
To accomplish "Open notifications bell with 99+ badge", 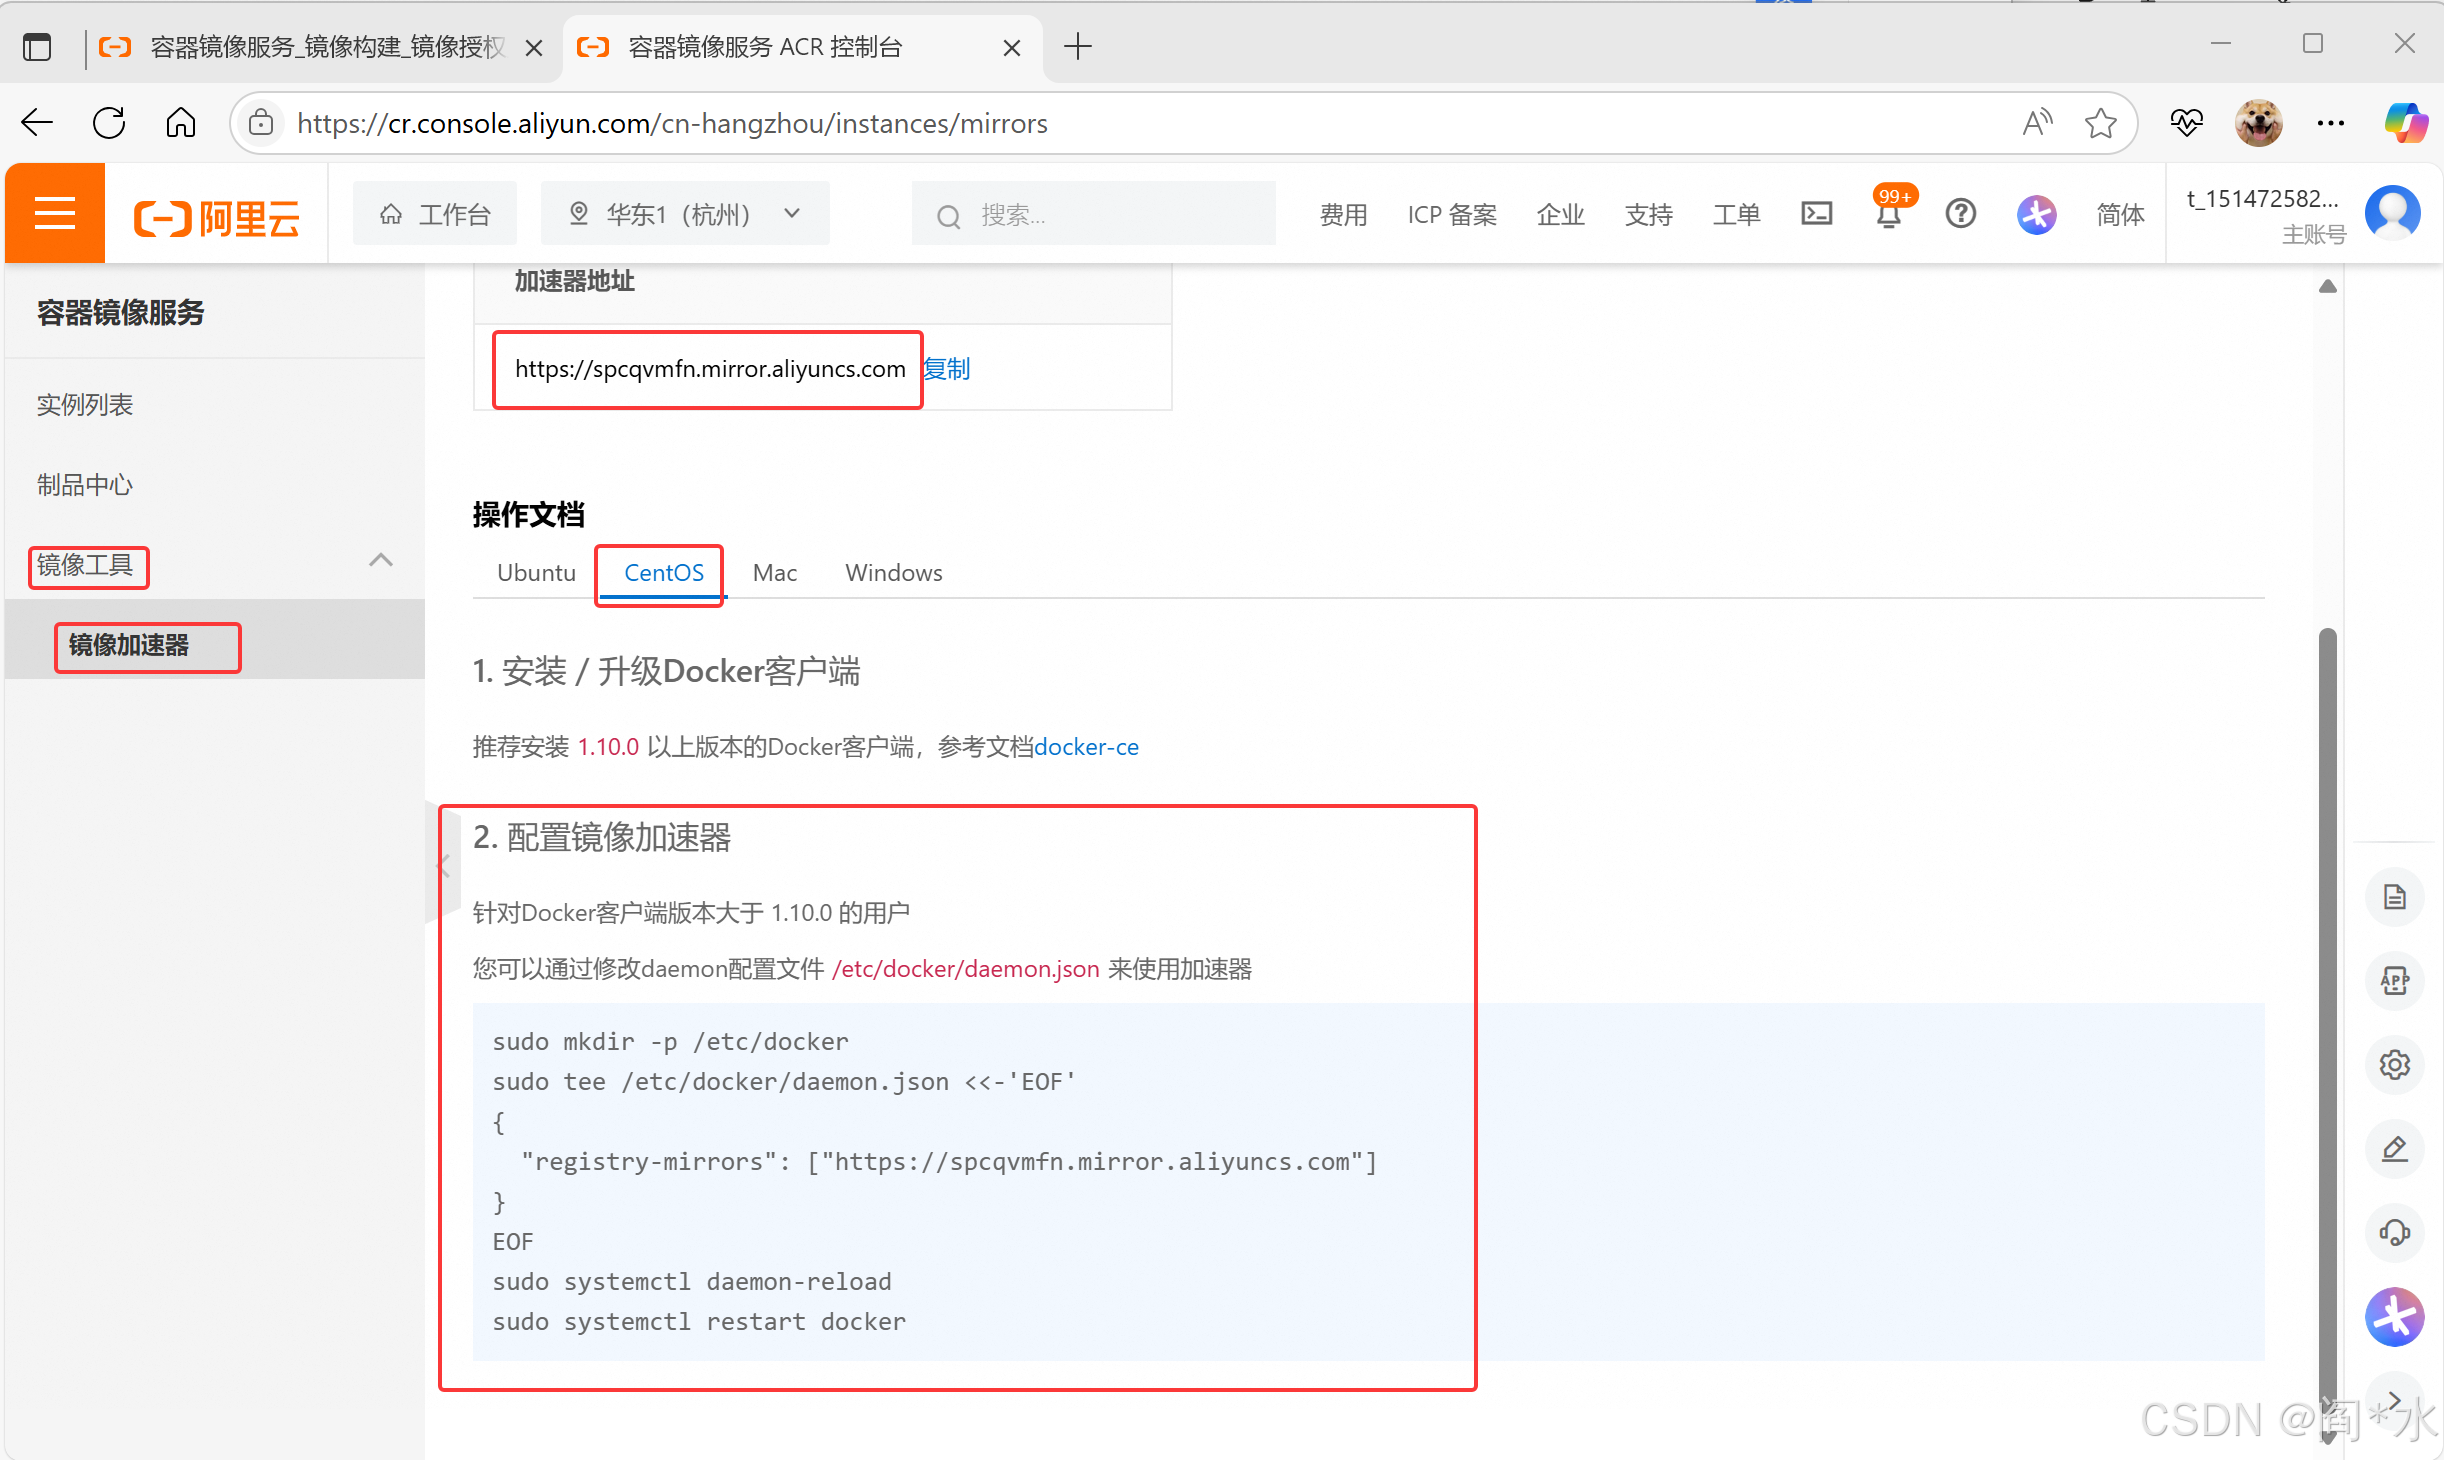I will (1888, 214).
